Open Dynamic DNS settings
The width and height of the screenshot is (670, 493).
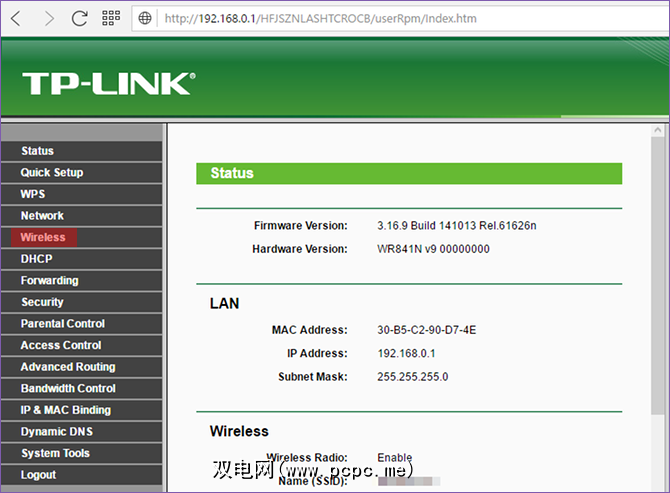pyautogui.click(x=81, y=431)
